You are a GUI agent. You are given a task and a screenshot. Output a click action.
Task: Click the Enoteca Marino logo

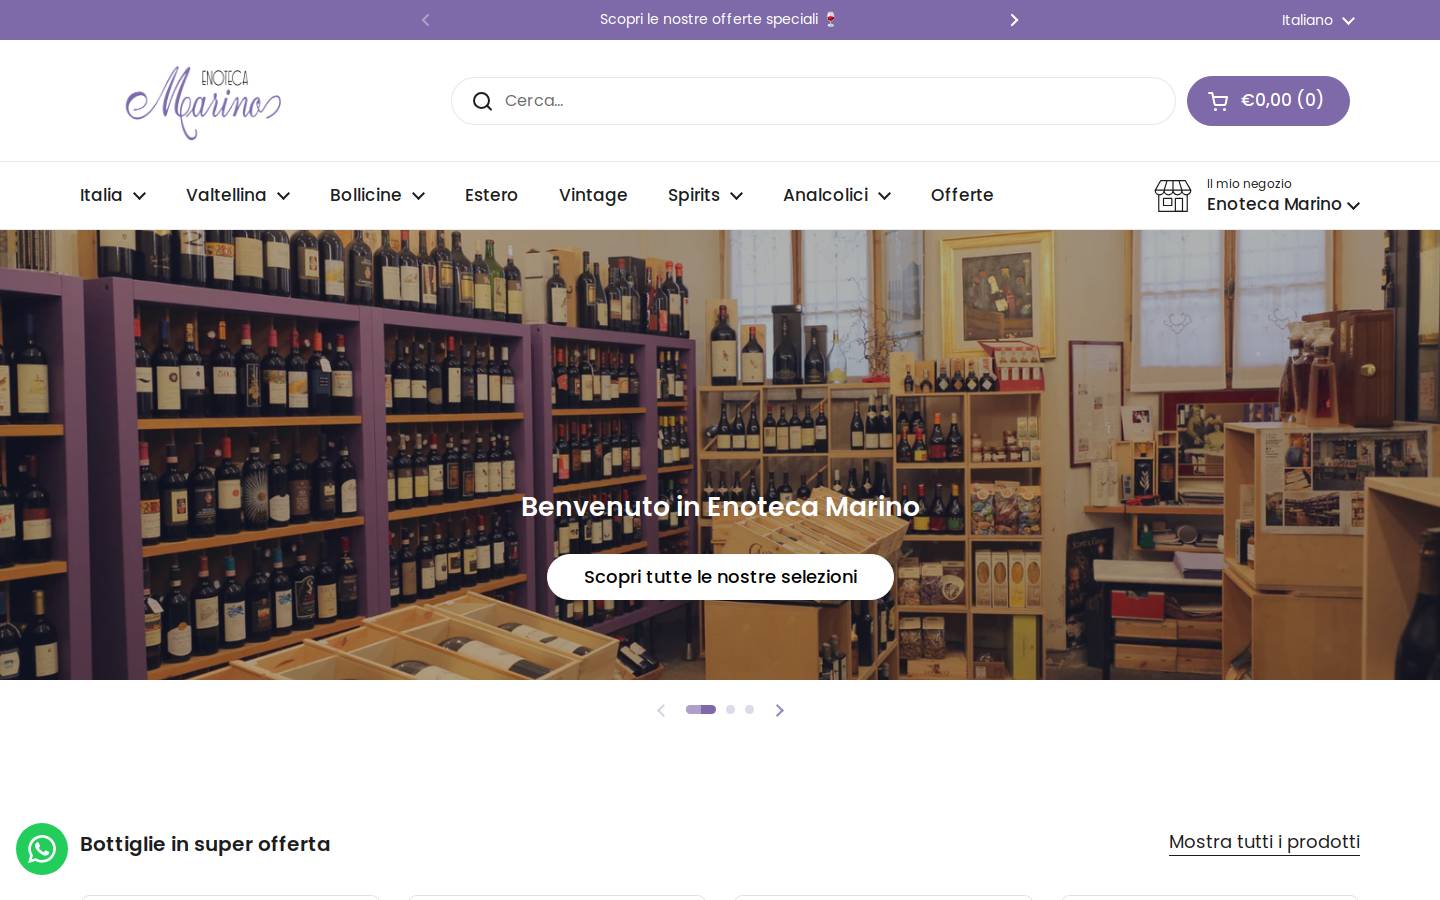coord(203,102)
